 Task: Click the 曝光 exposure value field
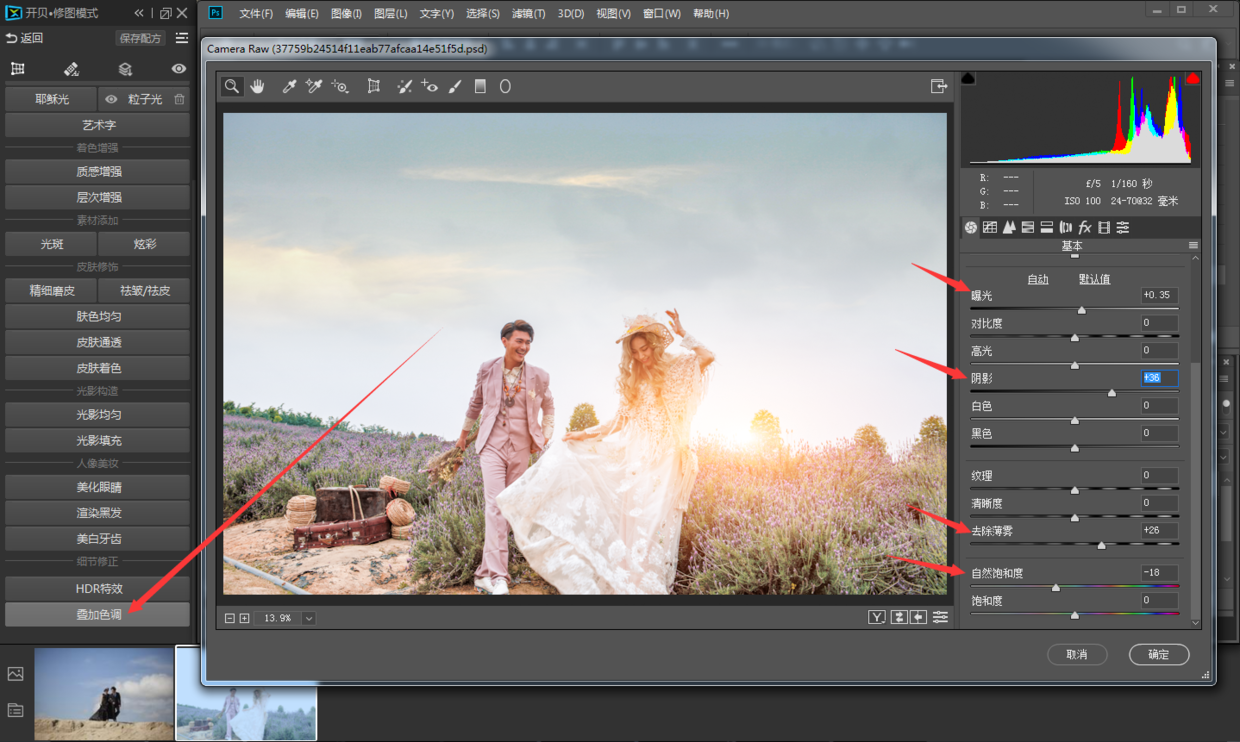click(1159, 295)
